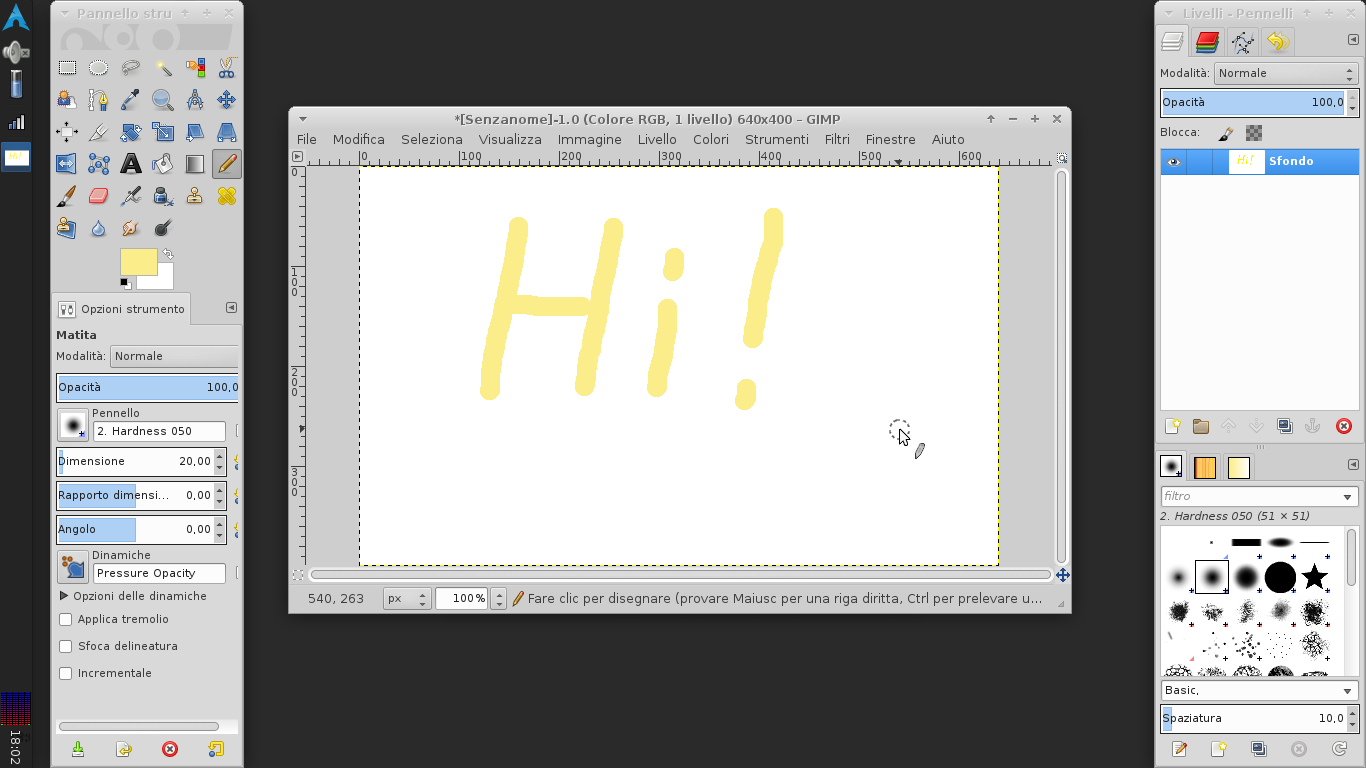Screen dimensions: 1366x768
Task: Select the Paths tool
Action: click(99, 100)
